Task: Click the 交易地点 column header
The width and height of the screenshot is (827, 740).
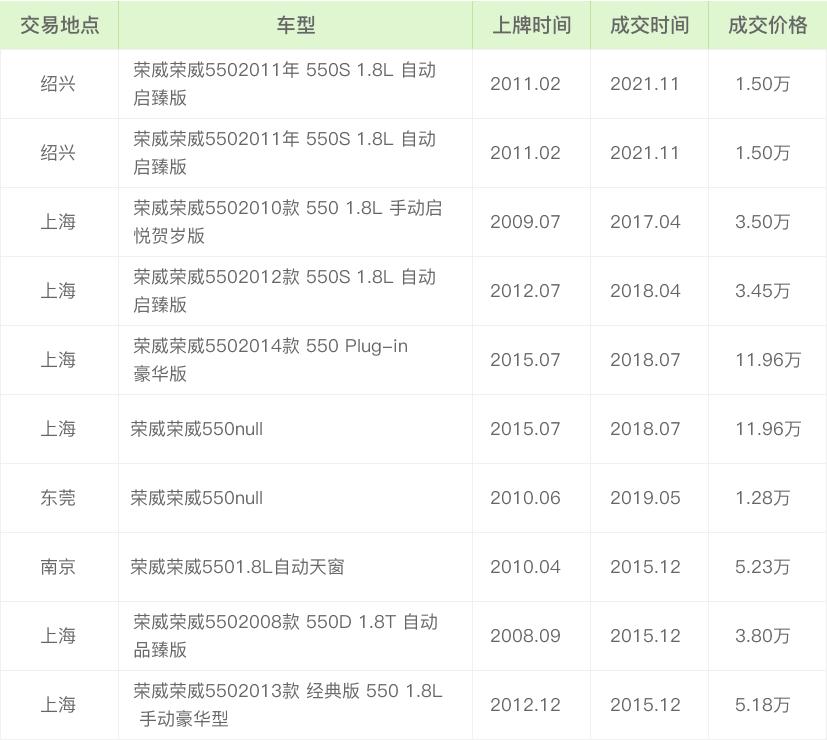Action: coord(59,25)
